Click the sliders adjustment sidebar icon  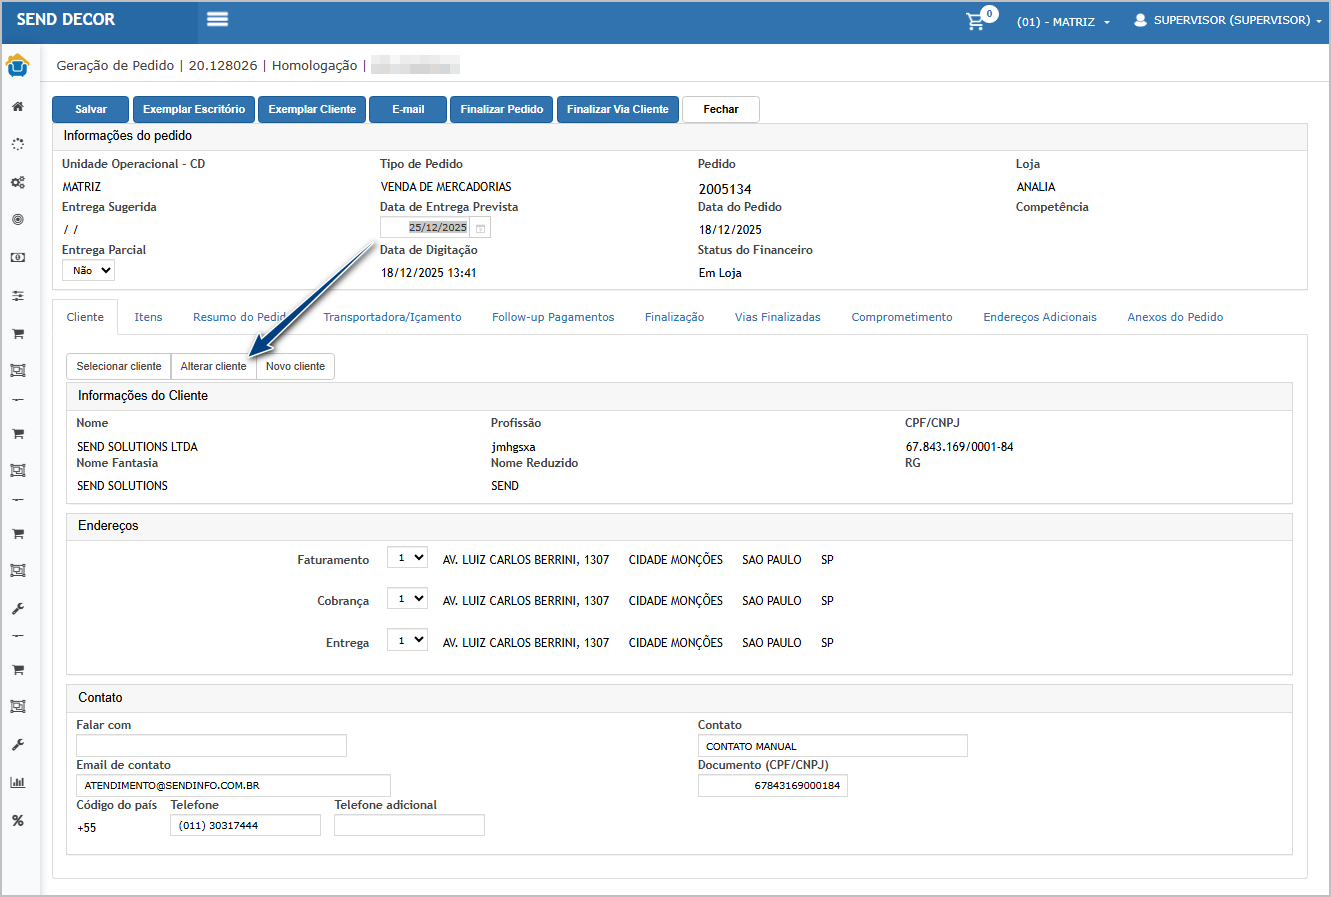18,296
